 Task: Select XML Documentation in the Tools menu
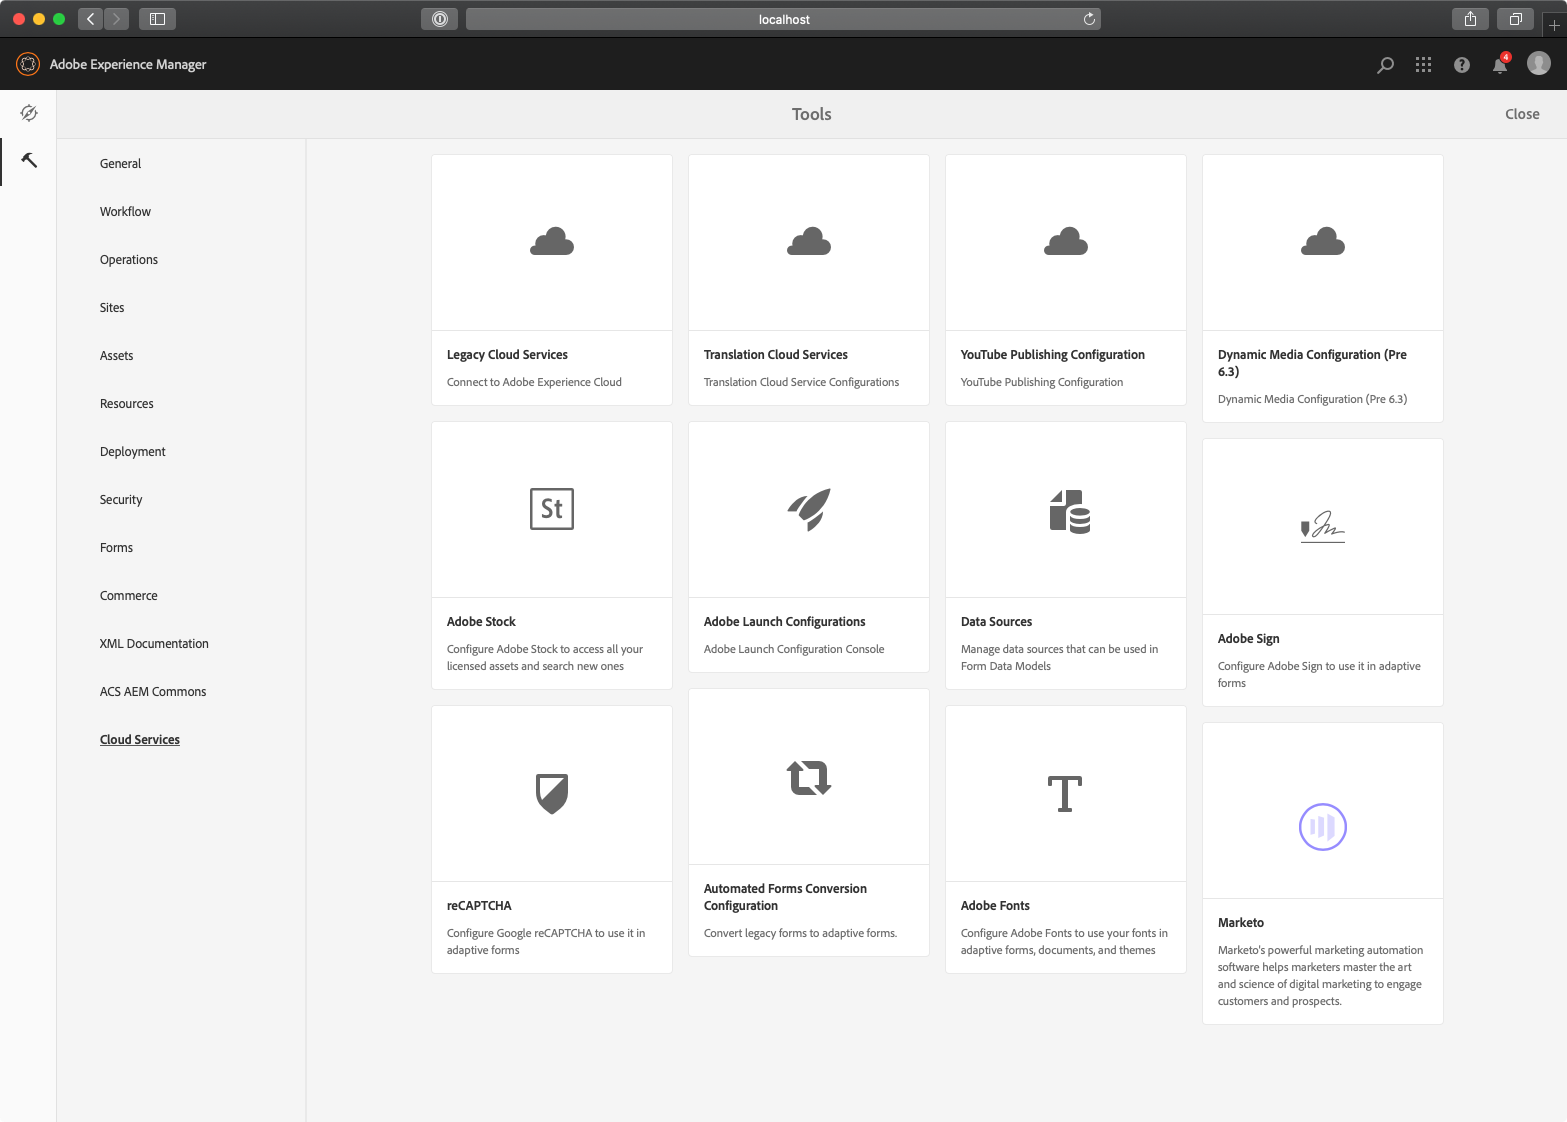pyautogui.click(x=154, y=644)
